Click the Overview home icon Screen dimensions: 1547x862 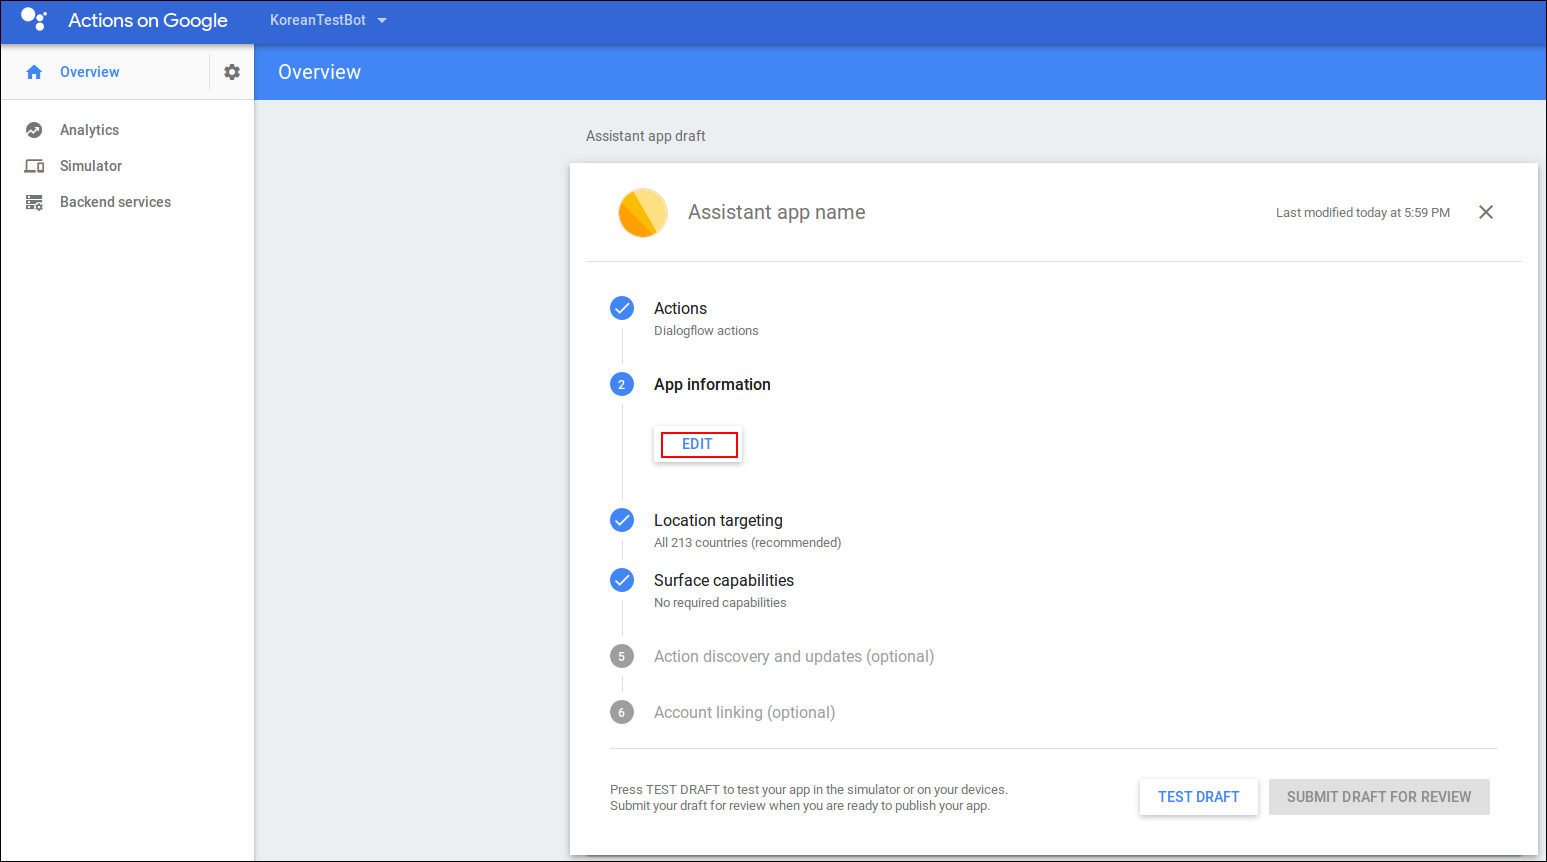[34, 72]
